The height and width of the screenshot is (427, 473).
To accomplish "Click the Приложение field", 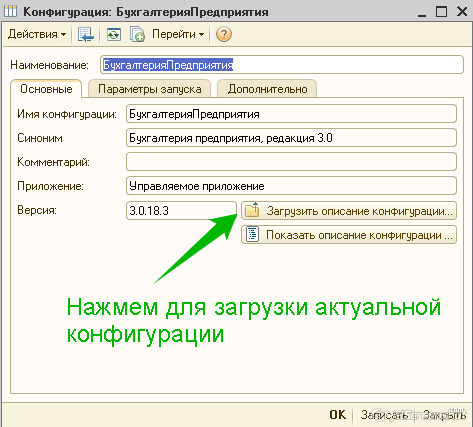I will pos(291,186).
